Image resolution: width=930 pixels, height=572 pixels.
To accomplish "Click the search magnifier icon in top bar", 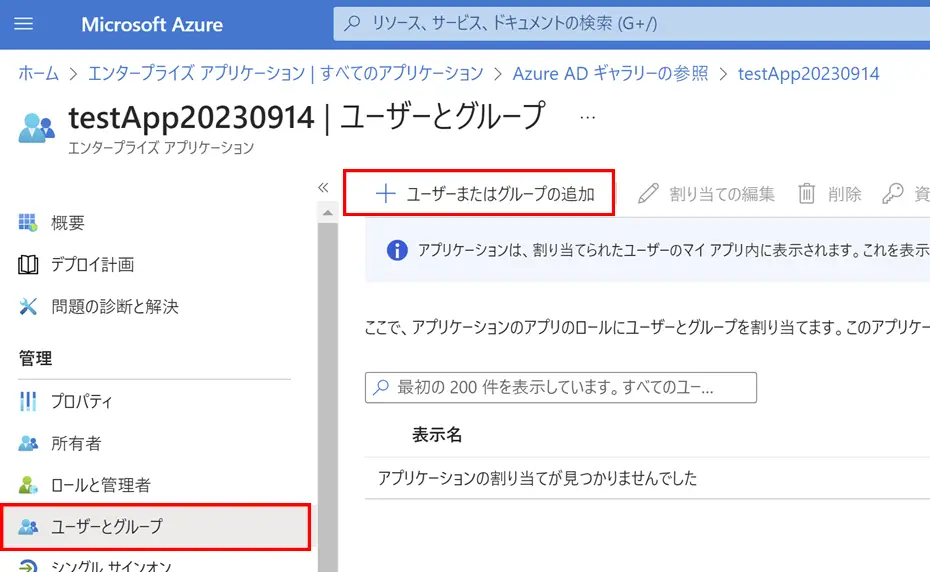I will point(352,23).
